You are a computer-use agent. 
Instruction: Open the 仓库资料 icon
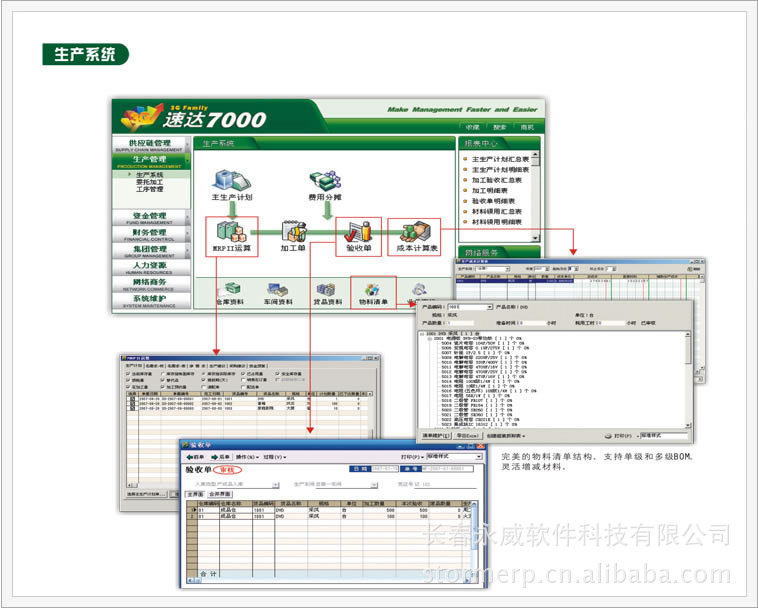[230, 293]
